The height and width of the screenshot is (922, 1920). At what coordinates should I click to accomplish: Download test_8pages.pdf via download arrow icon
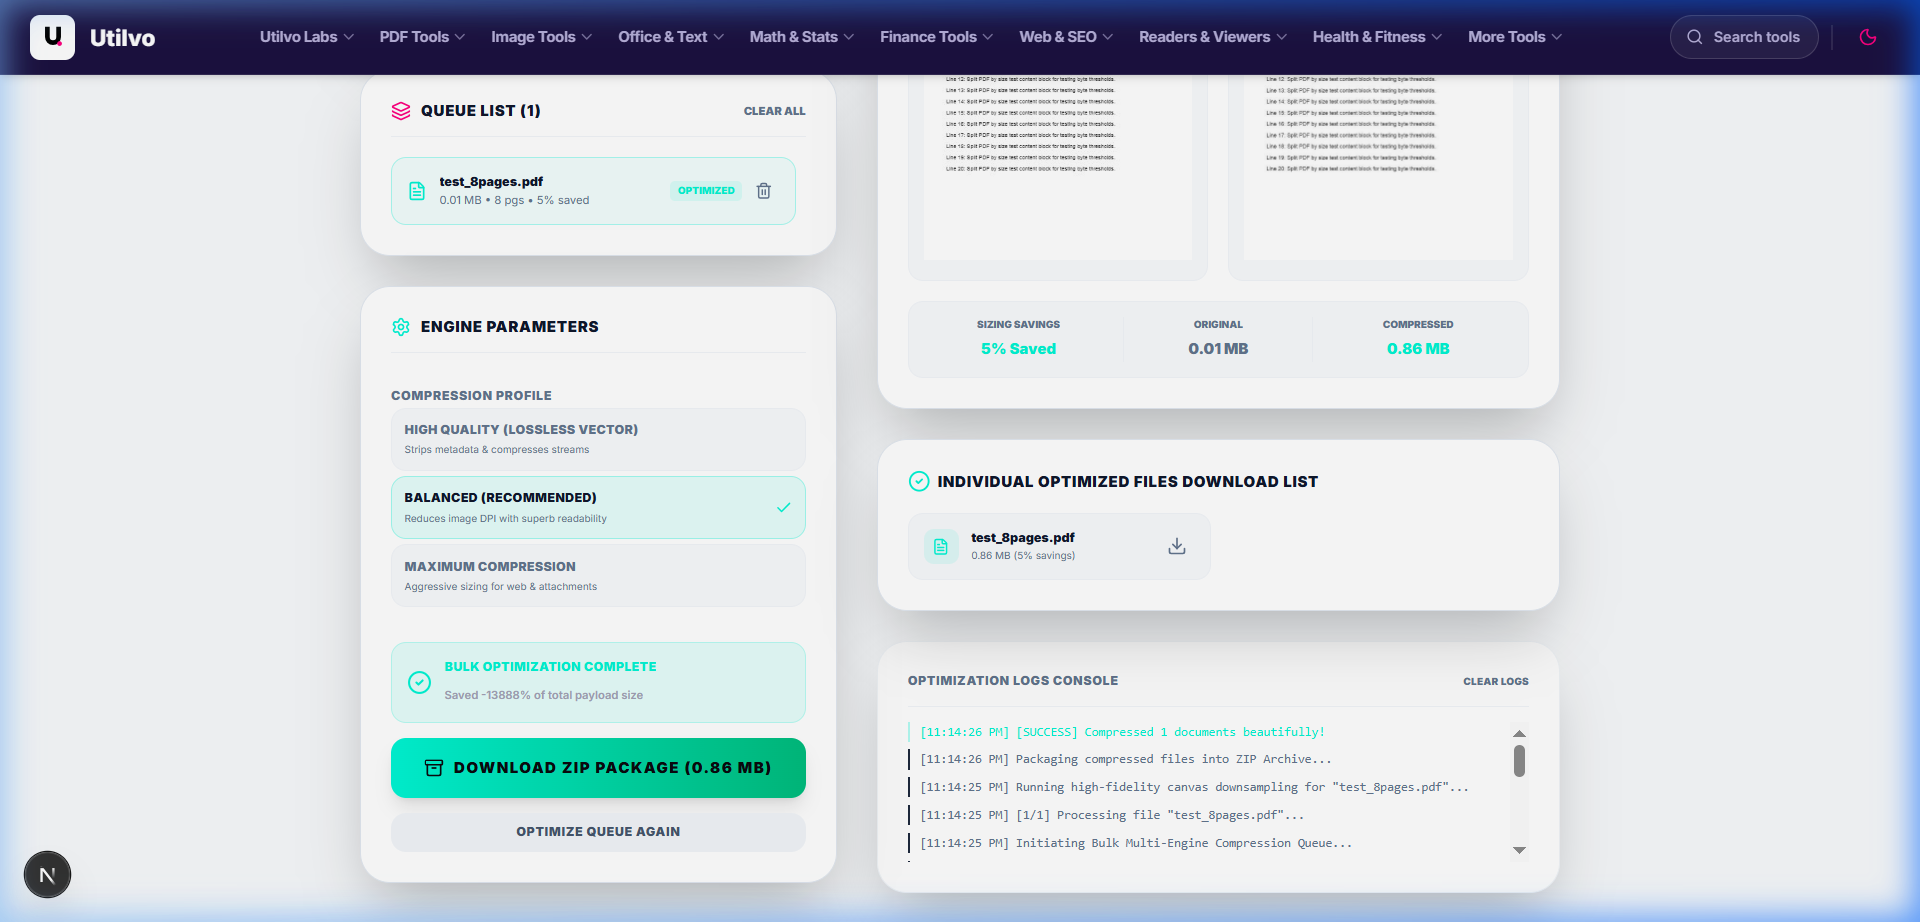pyautogui.click(x=1177, y=546)
